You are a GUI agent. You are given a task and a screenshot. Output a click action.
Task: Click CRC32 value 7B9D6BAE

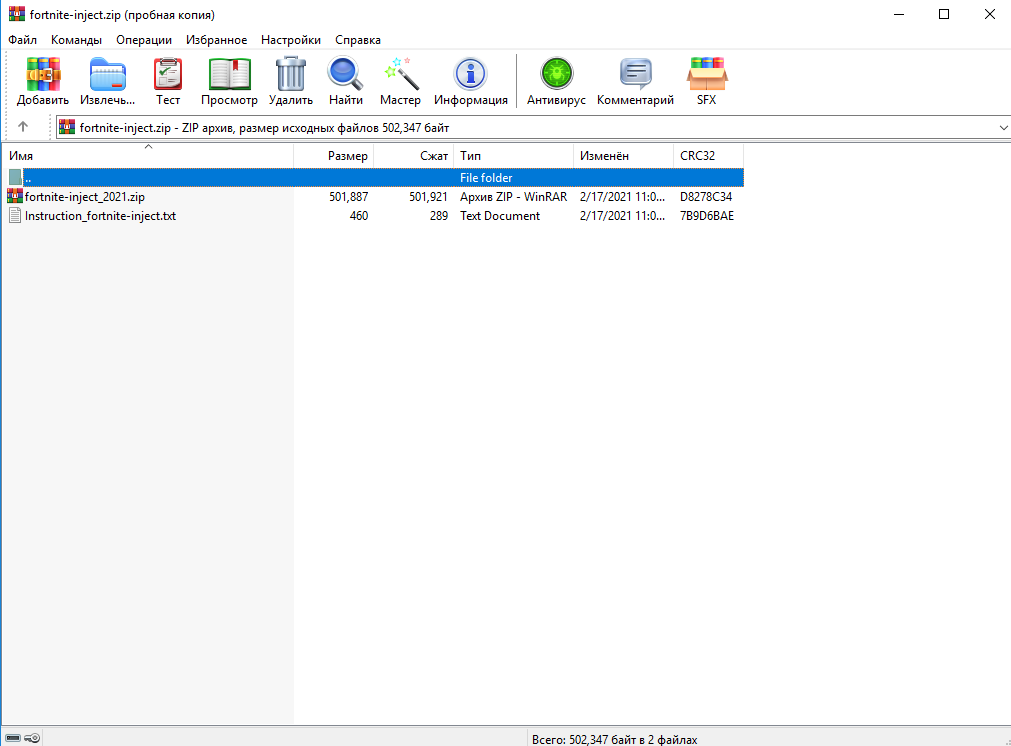click(x=707, y=216)
